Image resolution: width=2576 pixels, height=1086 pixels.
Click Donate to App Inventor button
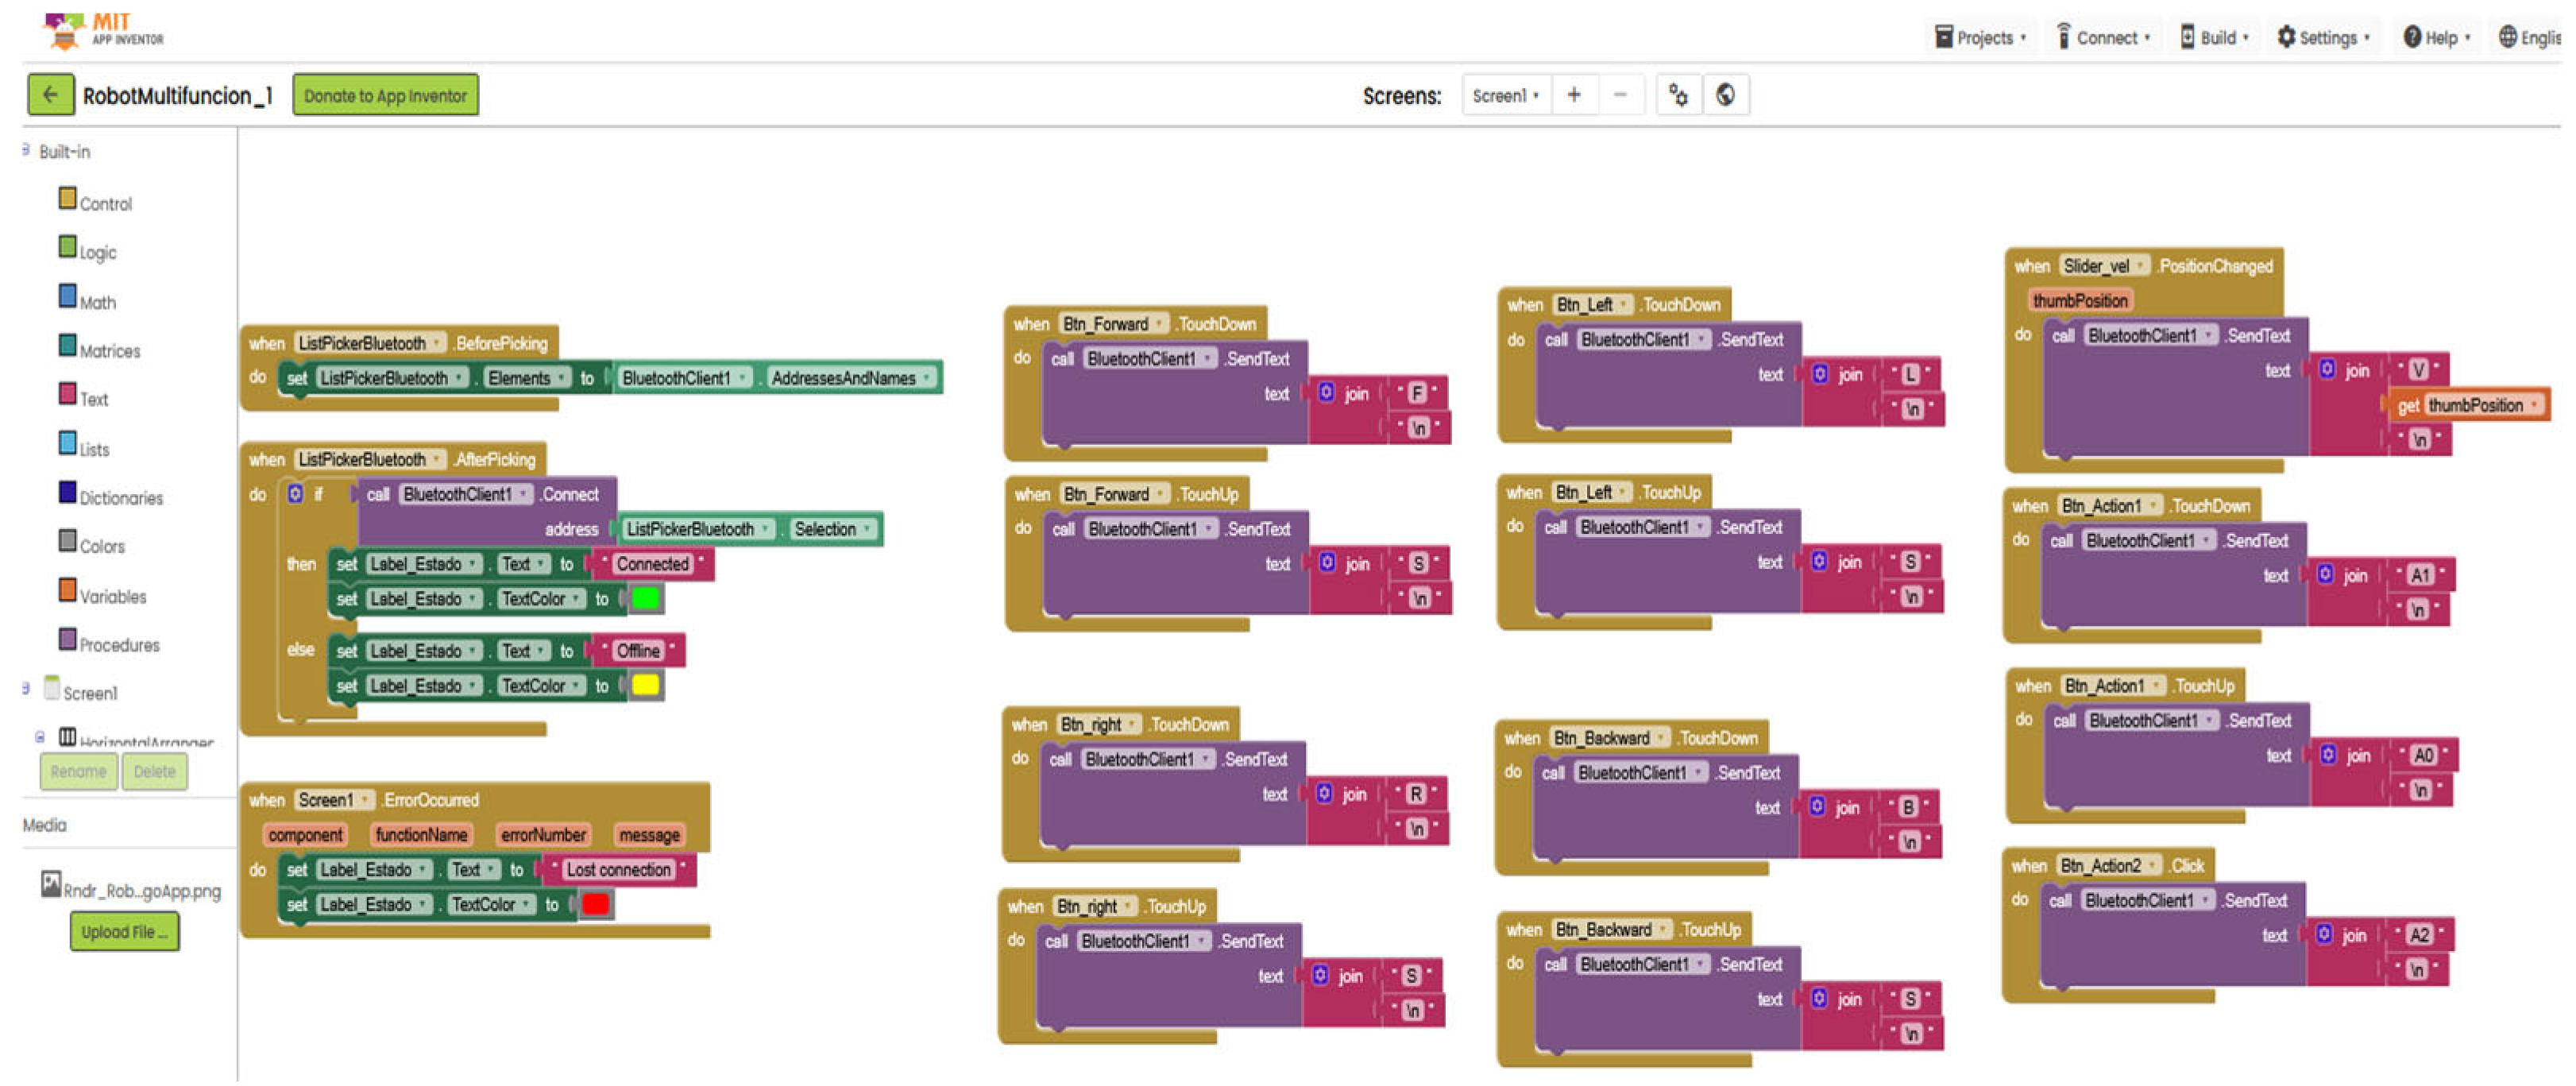click(x=385, y=95)
